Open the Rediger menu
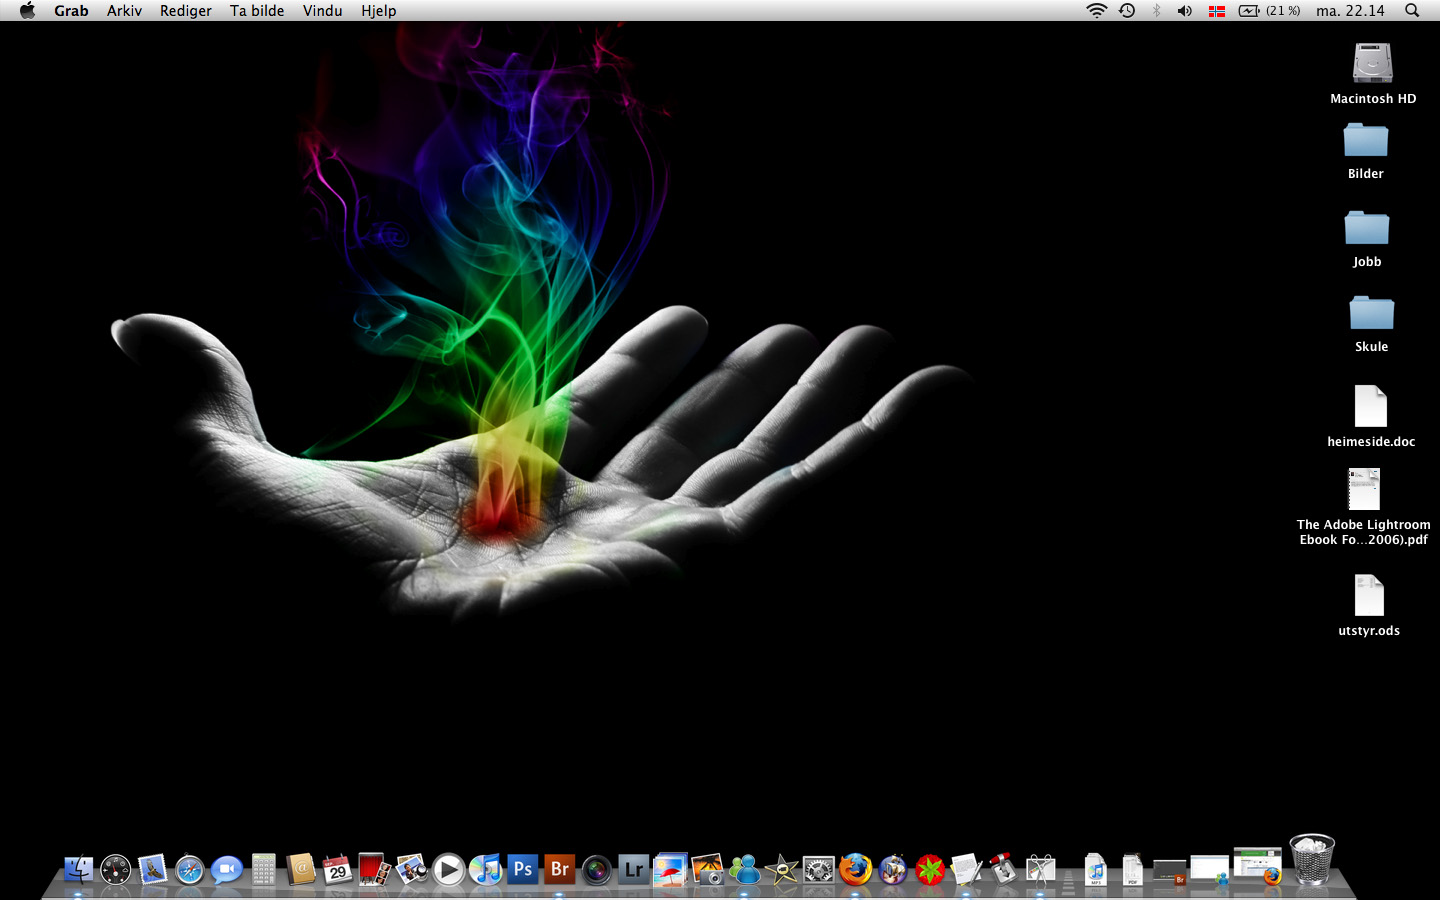The height and width of the screenshot is (900, 1440). 186,10
